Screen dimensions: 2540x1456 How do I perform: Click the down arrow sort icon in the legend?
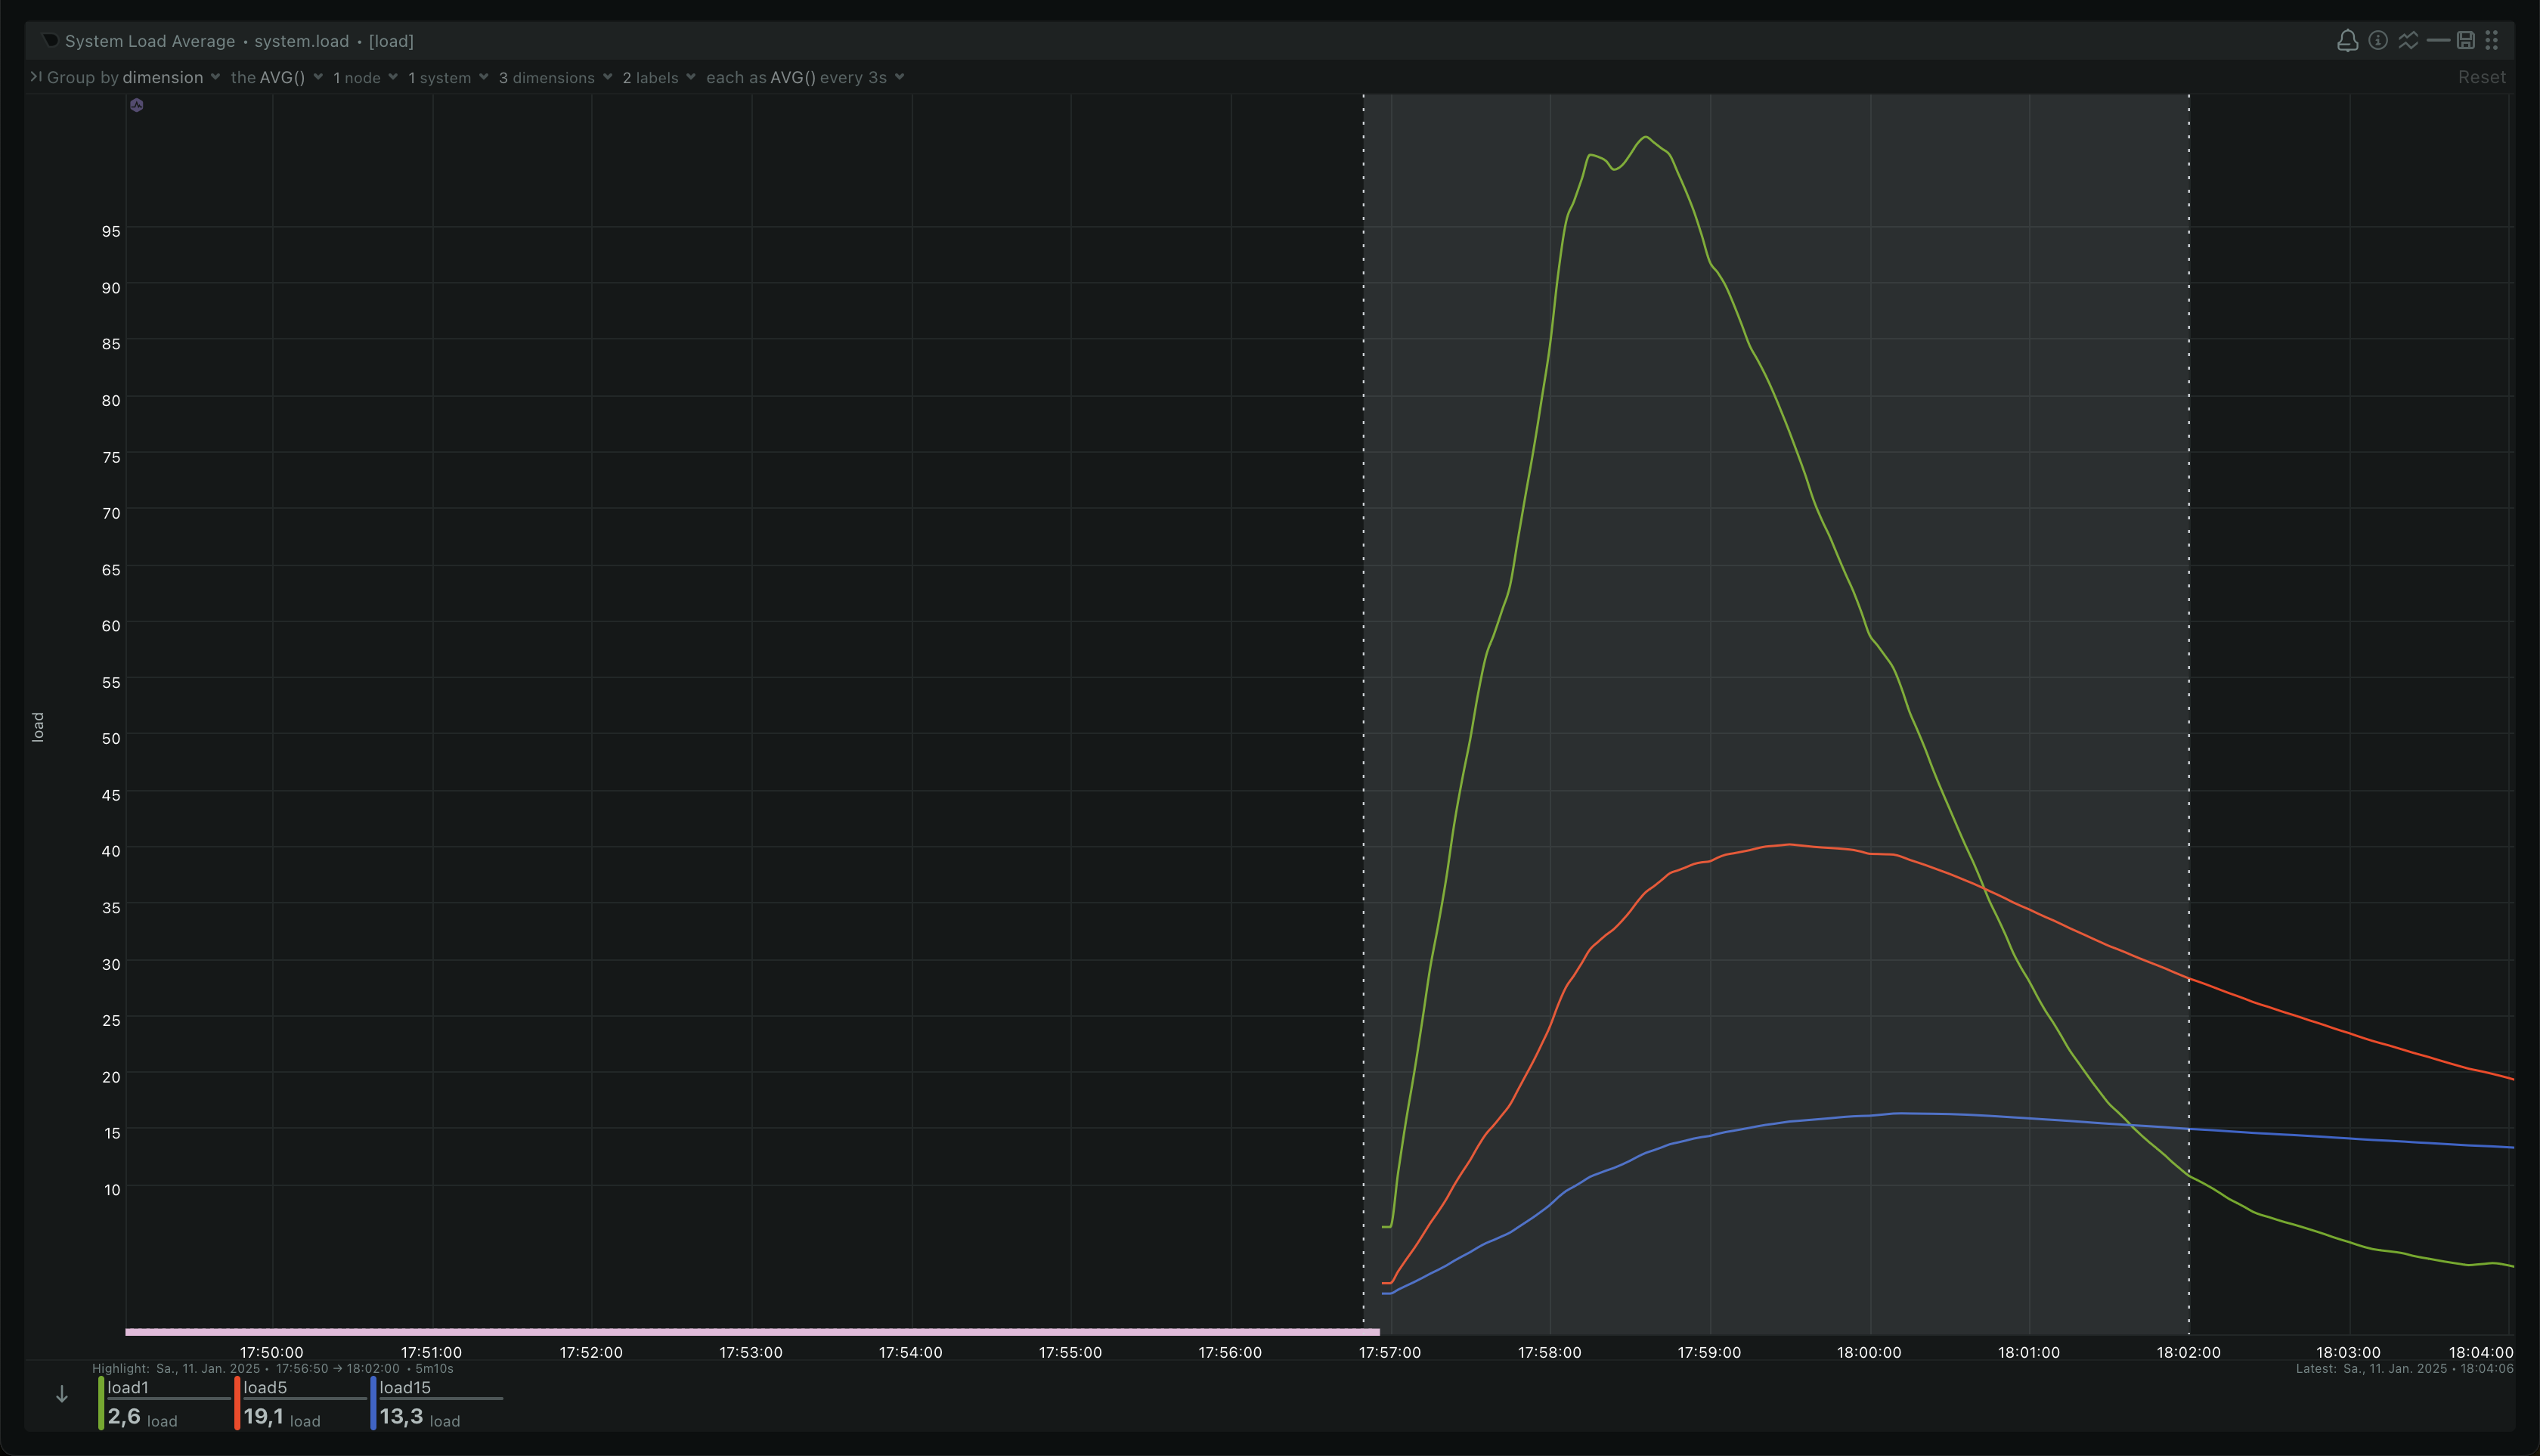(62, 1394)
